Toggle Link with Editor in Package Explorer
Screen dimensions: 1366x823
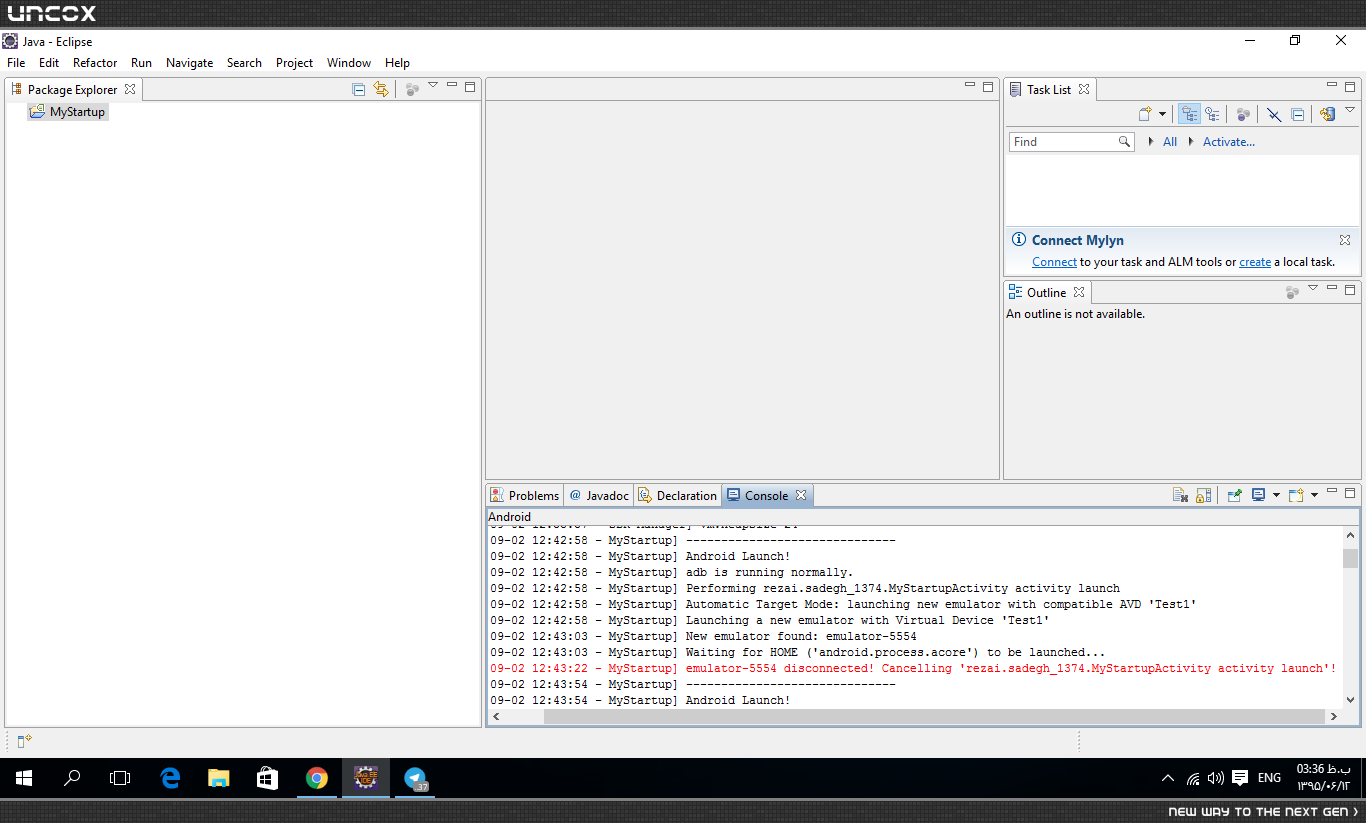(381, 89)
